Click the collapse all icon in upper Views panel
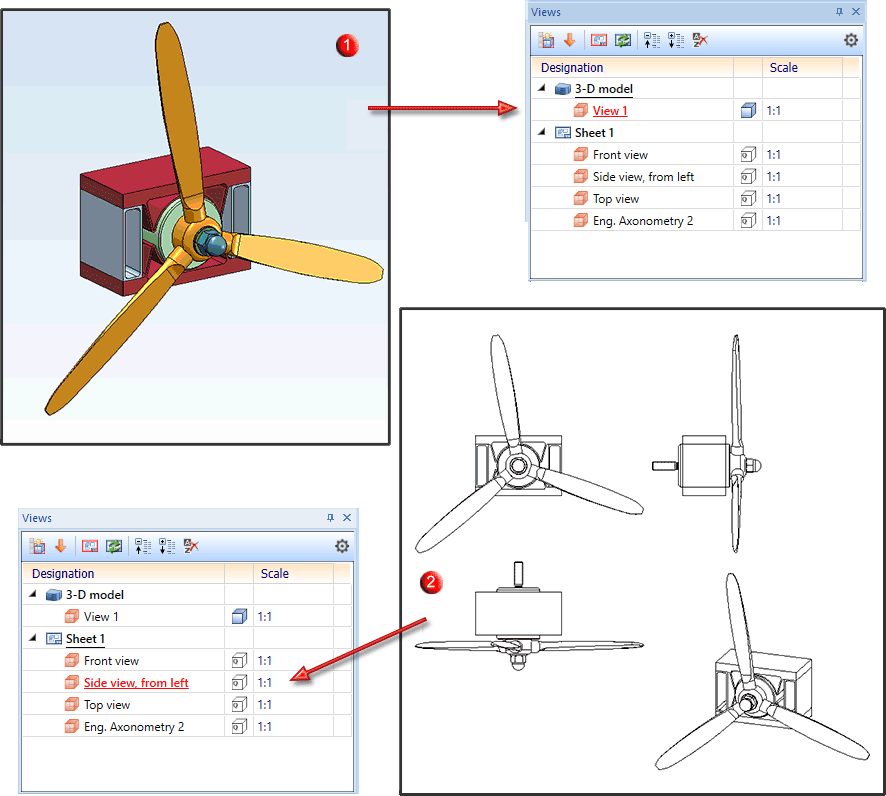 click(x=652, y=40)
